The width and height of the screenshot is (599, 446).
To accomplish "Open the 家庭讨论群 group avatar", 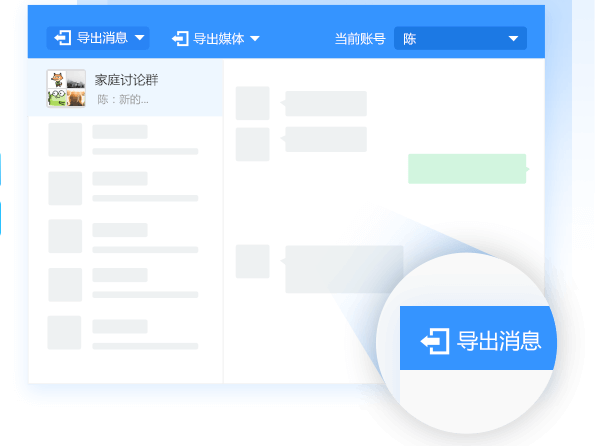I will (66, 88).
